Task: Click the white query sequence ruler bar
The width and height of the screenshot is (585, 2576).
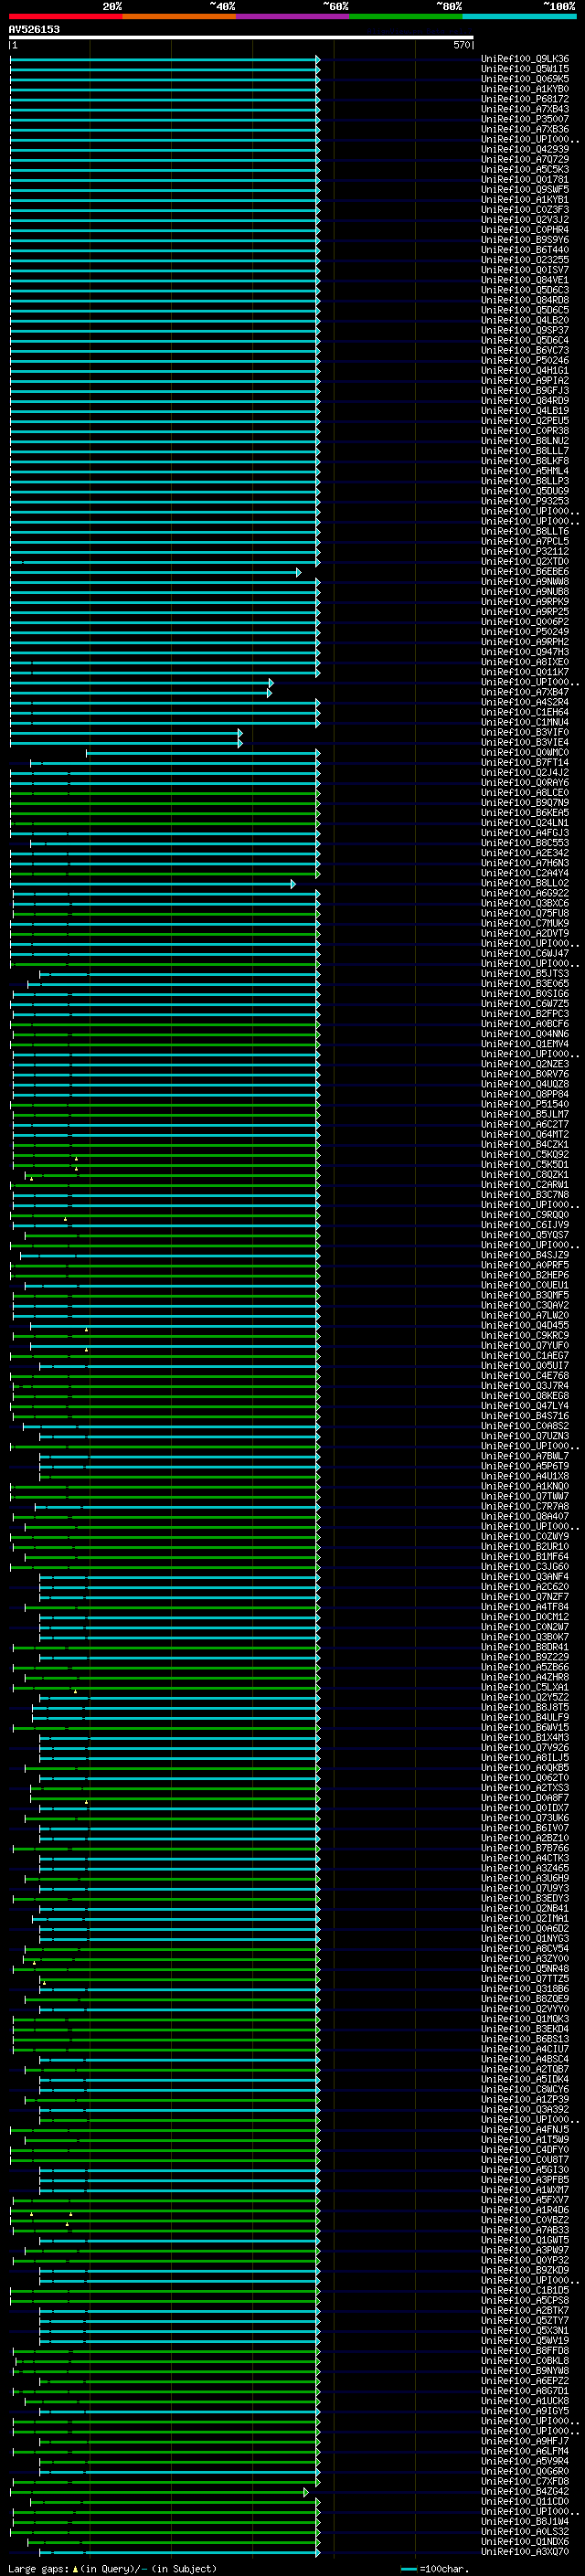Action: click(x=241, y=38)
